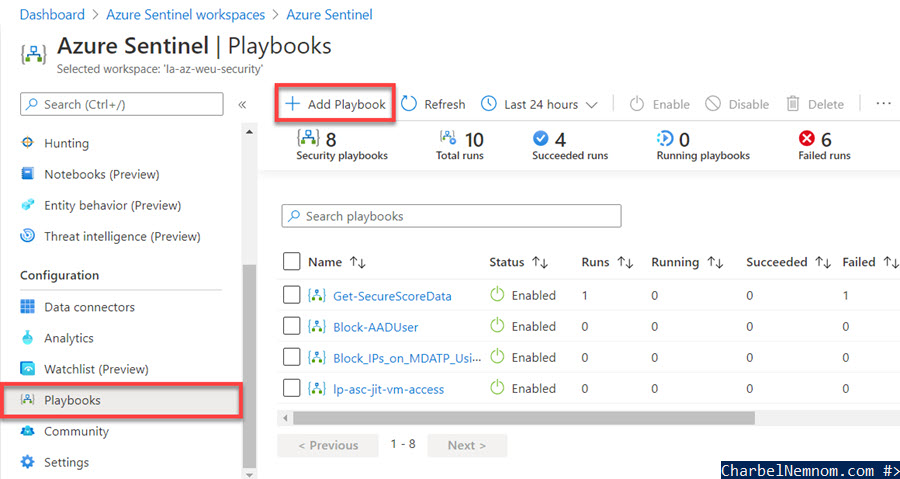The width and height of the screenshot is (900, 479).
Task: Click the horizontal scrollbar under the table
Action: [523, 418]
